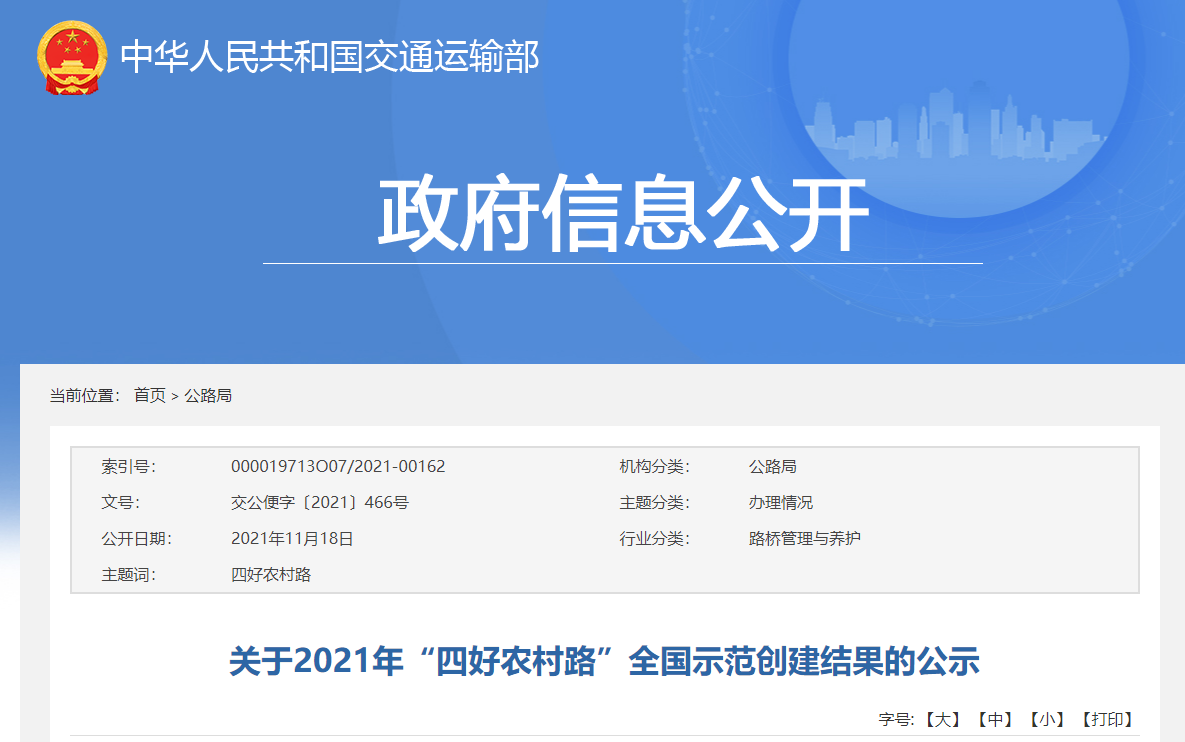Screen dimensions: 1185x742
Task: Click the 办理情况 topic classification value
Action: pos(780,502)
